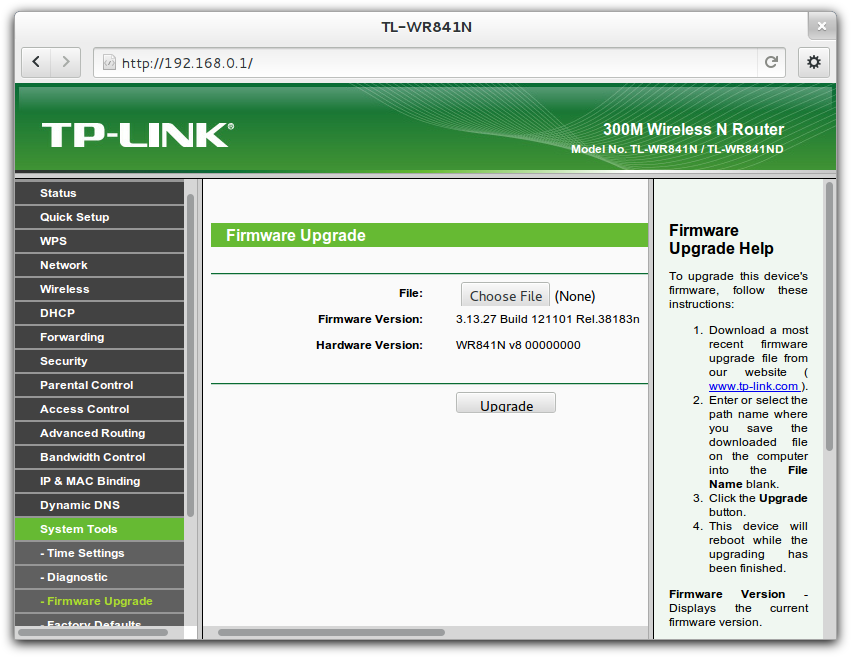Open Bandwidth Control settings

coord(99,457)
